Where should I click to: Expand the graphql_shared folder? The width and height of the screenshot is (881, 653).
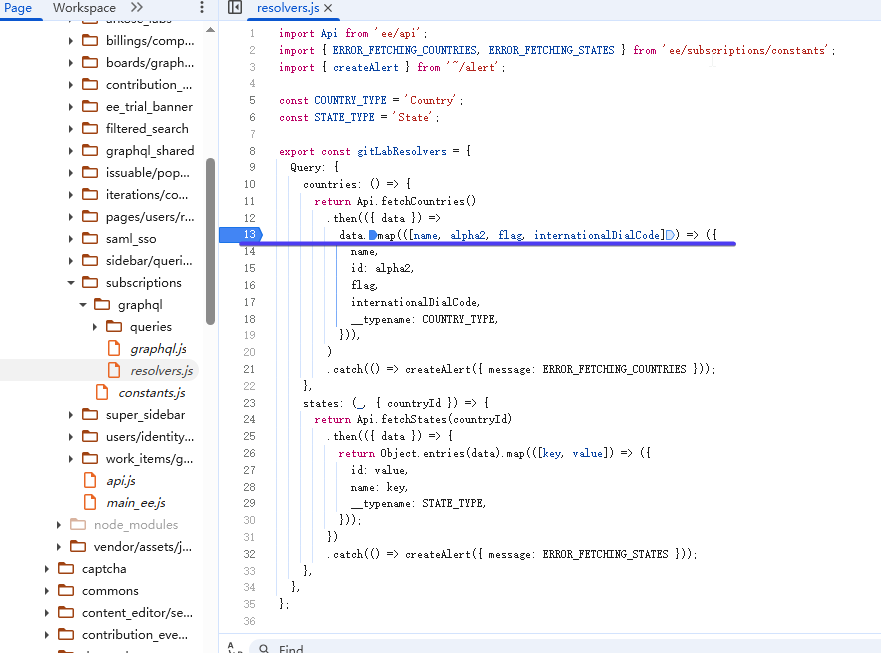[x=70, y=151]
